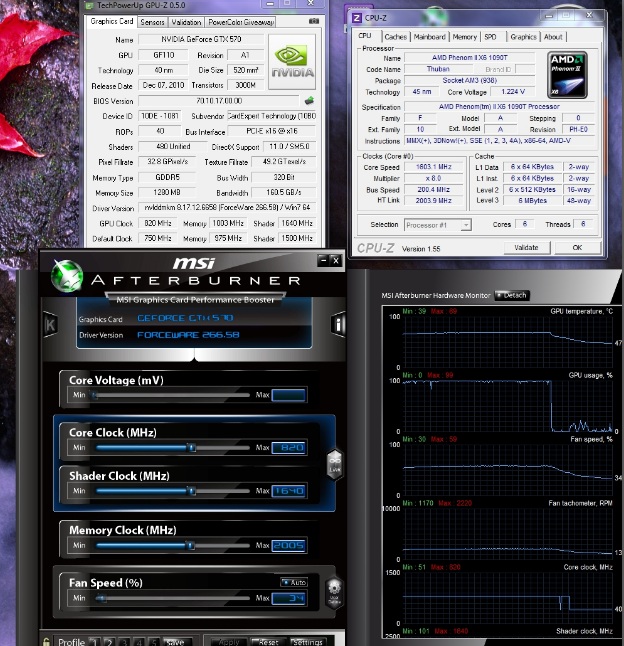Click Memory Clock value field 2005
This screenshot has height=646, width=624.
tap(289, 545)
